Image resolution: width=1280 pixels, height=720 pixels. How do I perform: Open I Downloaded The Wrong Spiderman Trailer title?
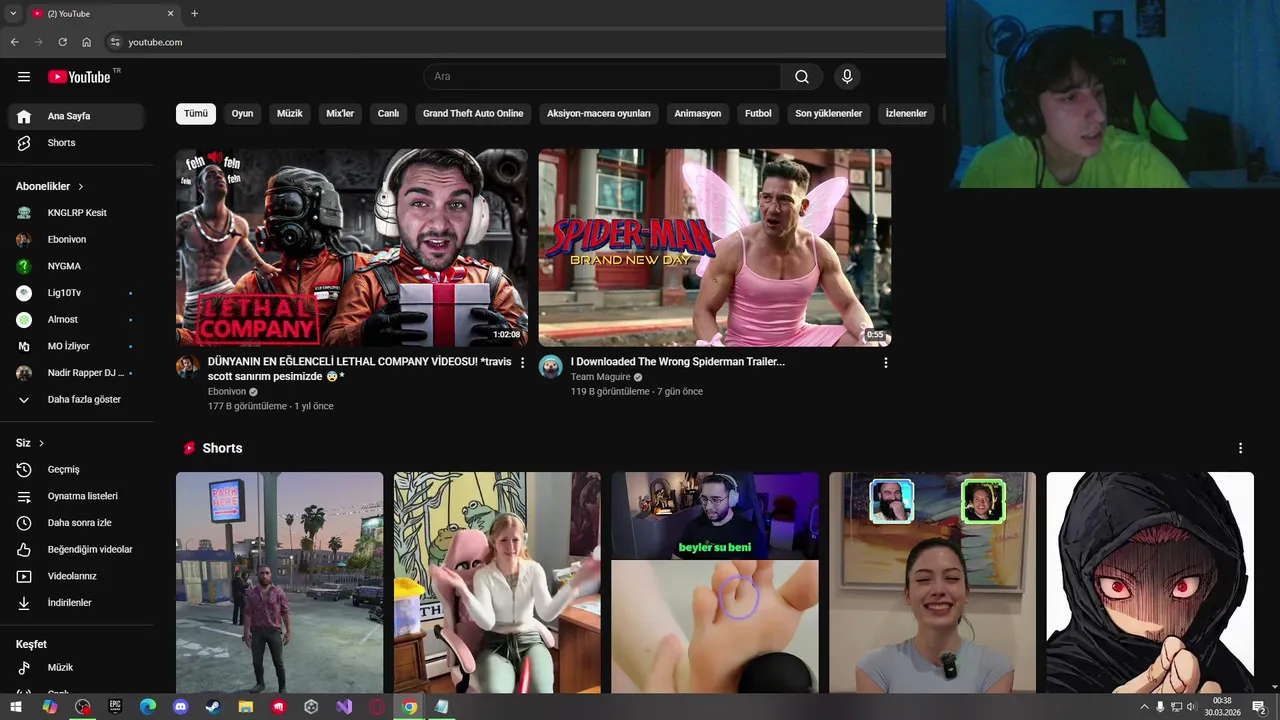pos(678,362)
